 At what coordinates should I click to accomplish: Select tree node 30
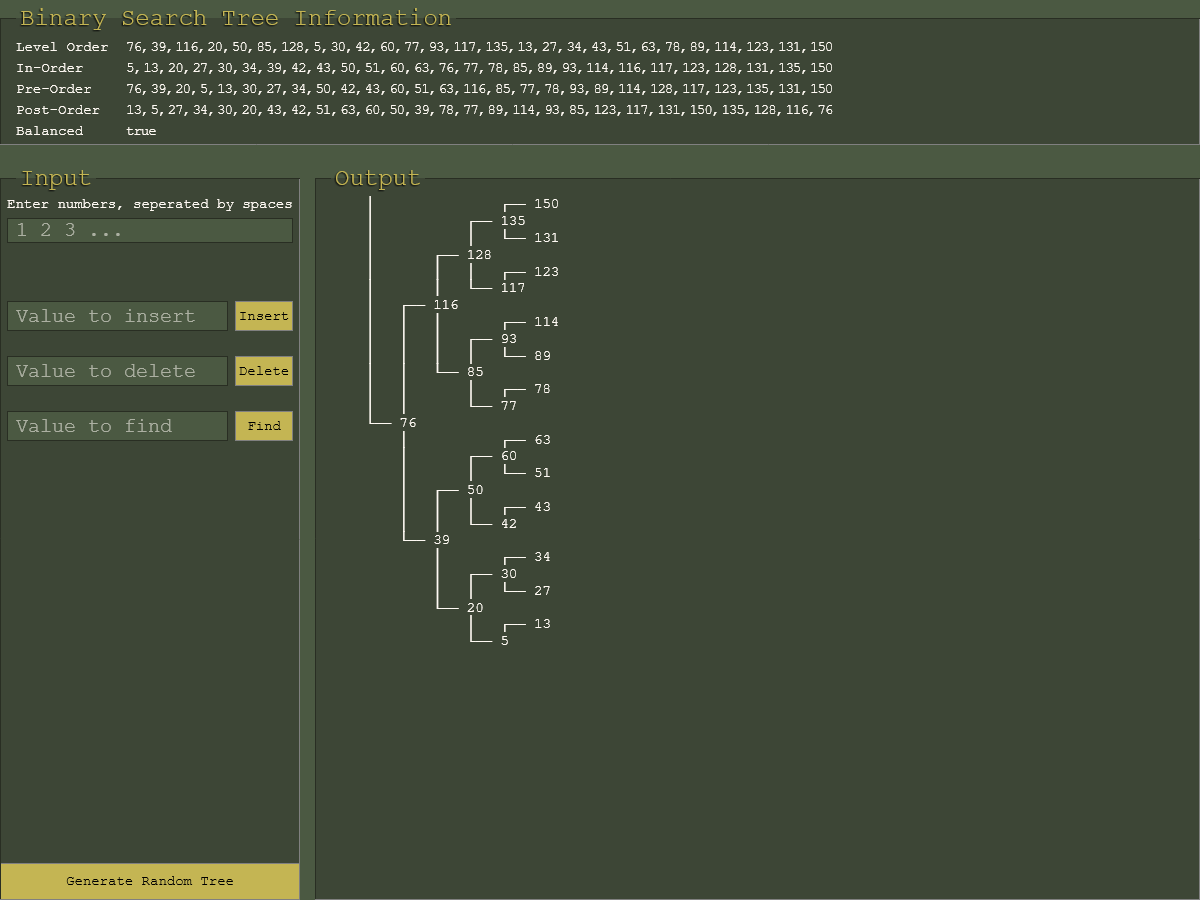509,574
